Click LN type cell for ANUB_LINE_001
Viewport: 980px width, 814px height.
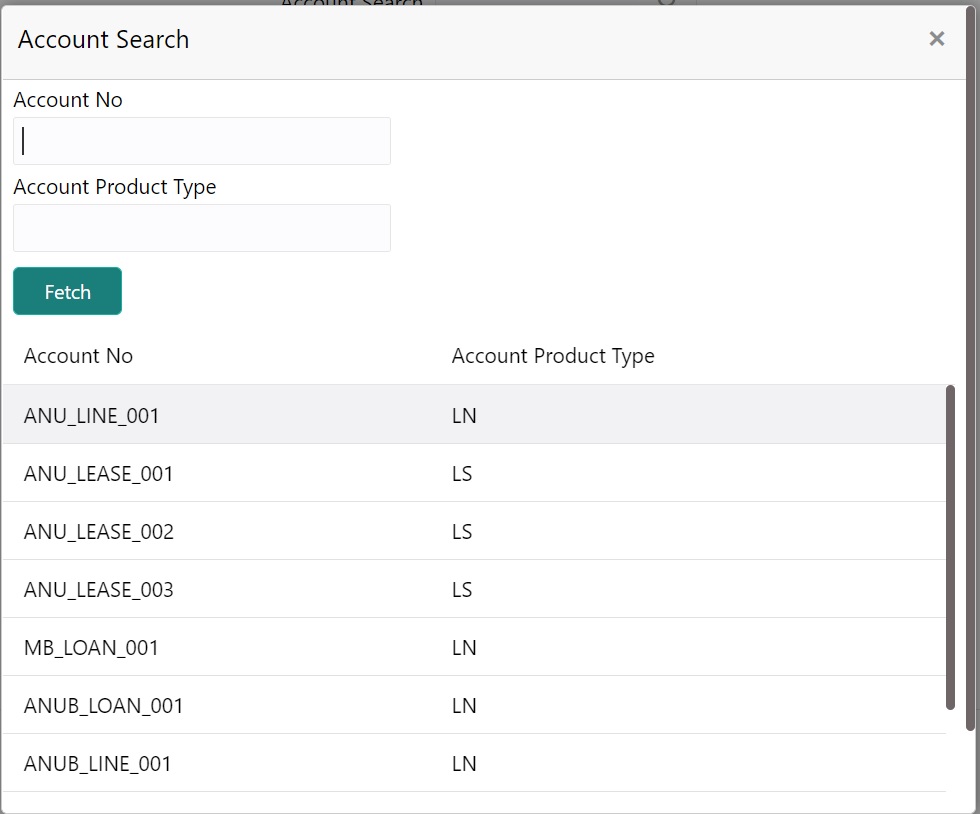(x=464, y=763)
